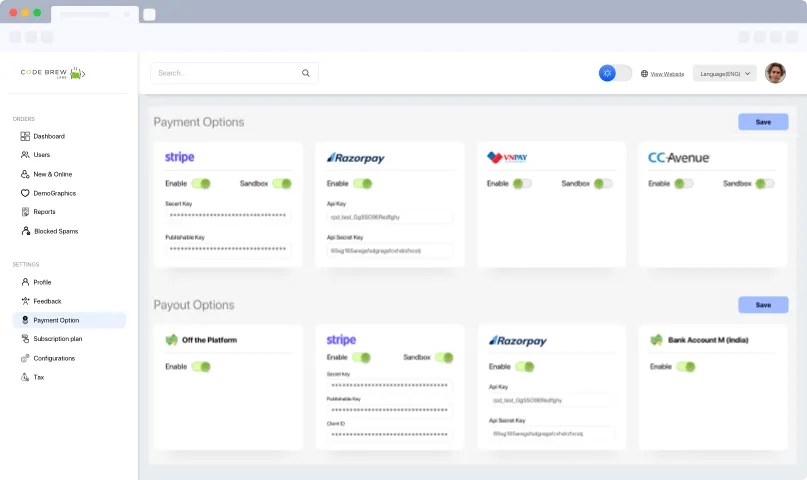
Task: Click the Dashboard grid icon in sidebar
Action: (25, 136)
